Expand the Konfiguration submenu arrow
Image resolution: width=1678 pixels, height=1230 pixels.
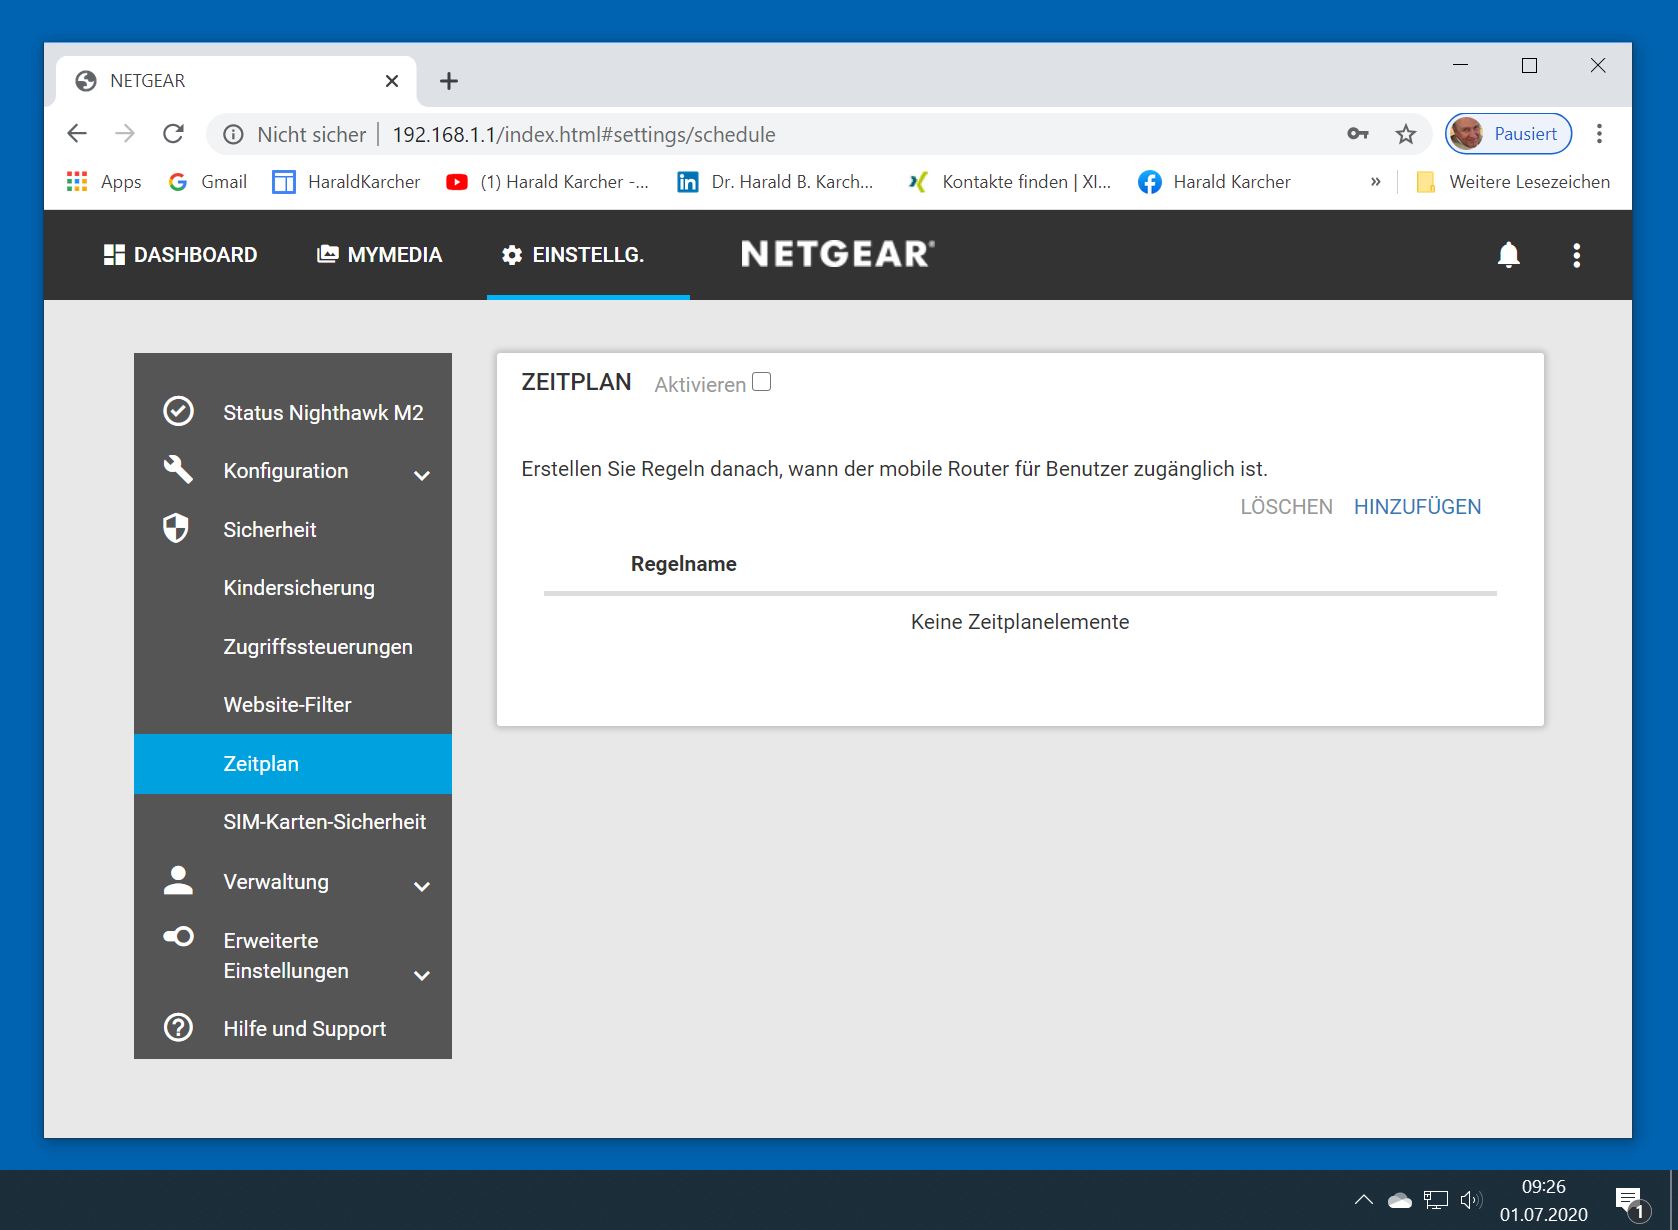click(x=422, y=475)
